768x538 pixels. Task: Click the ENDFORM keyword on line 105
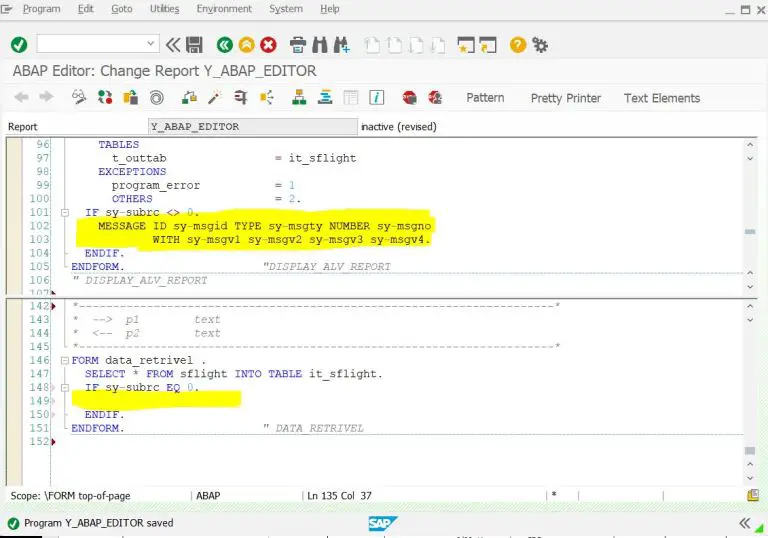(97, 267)
